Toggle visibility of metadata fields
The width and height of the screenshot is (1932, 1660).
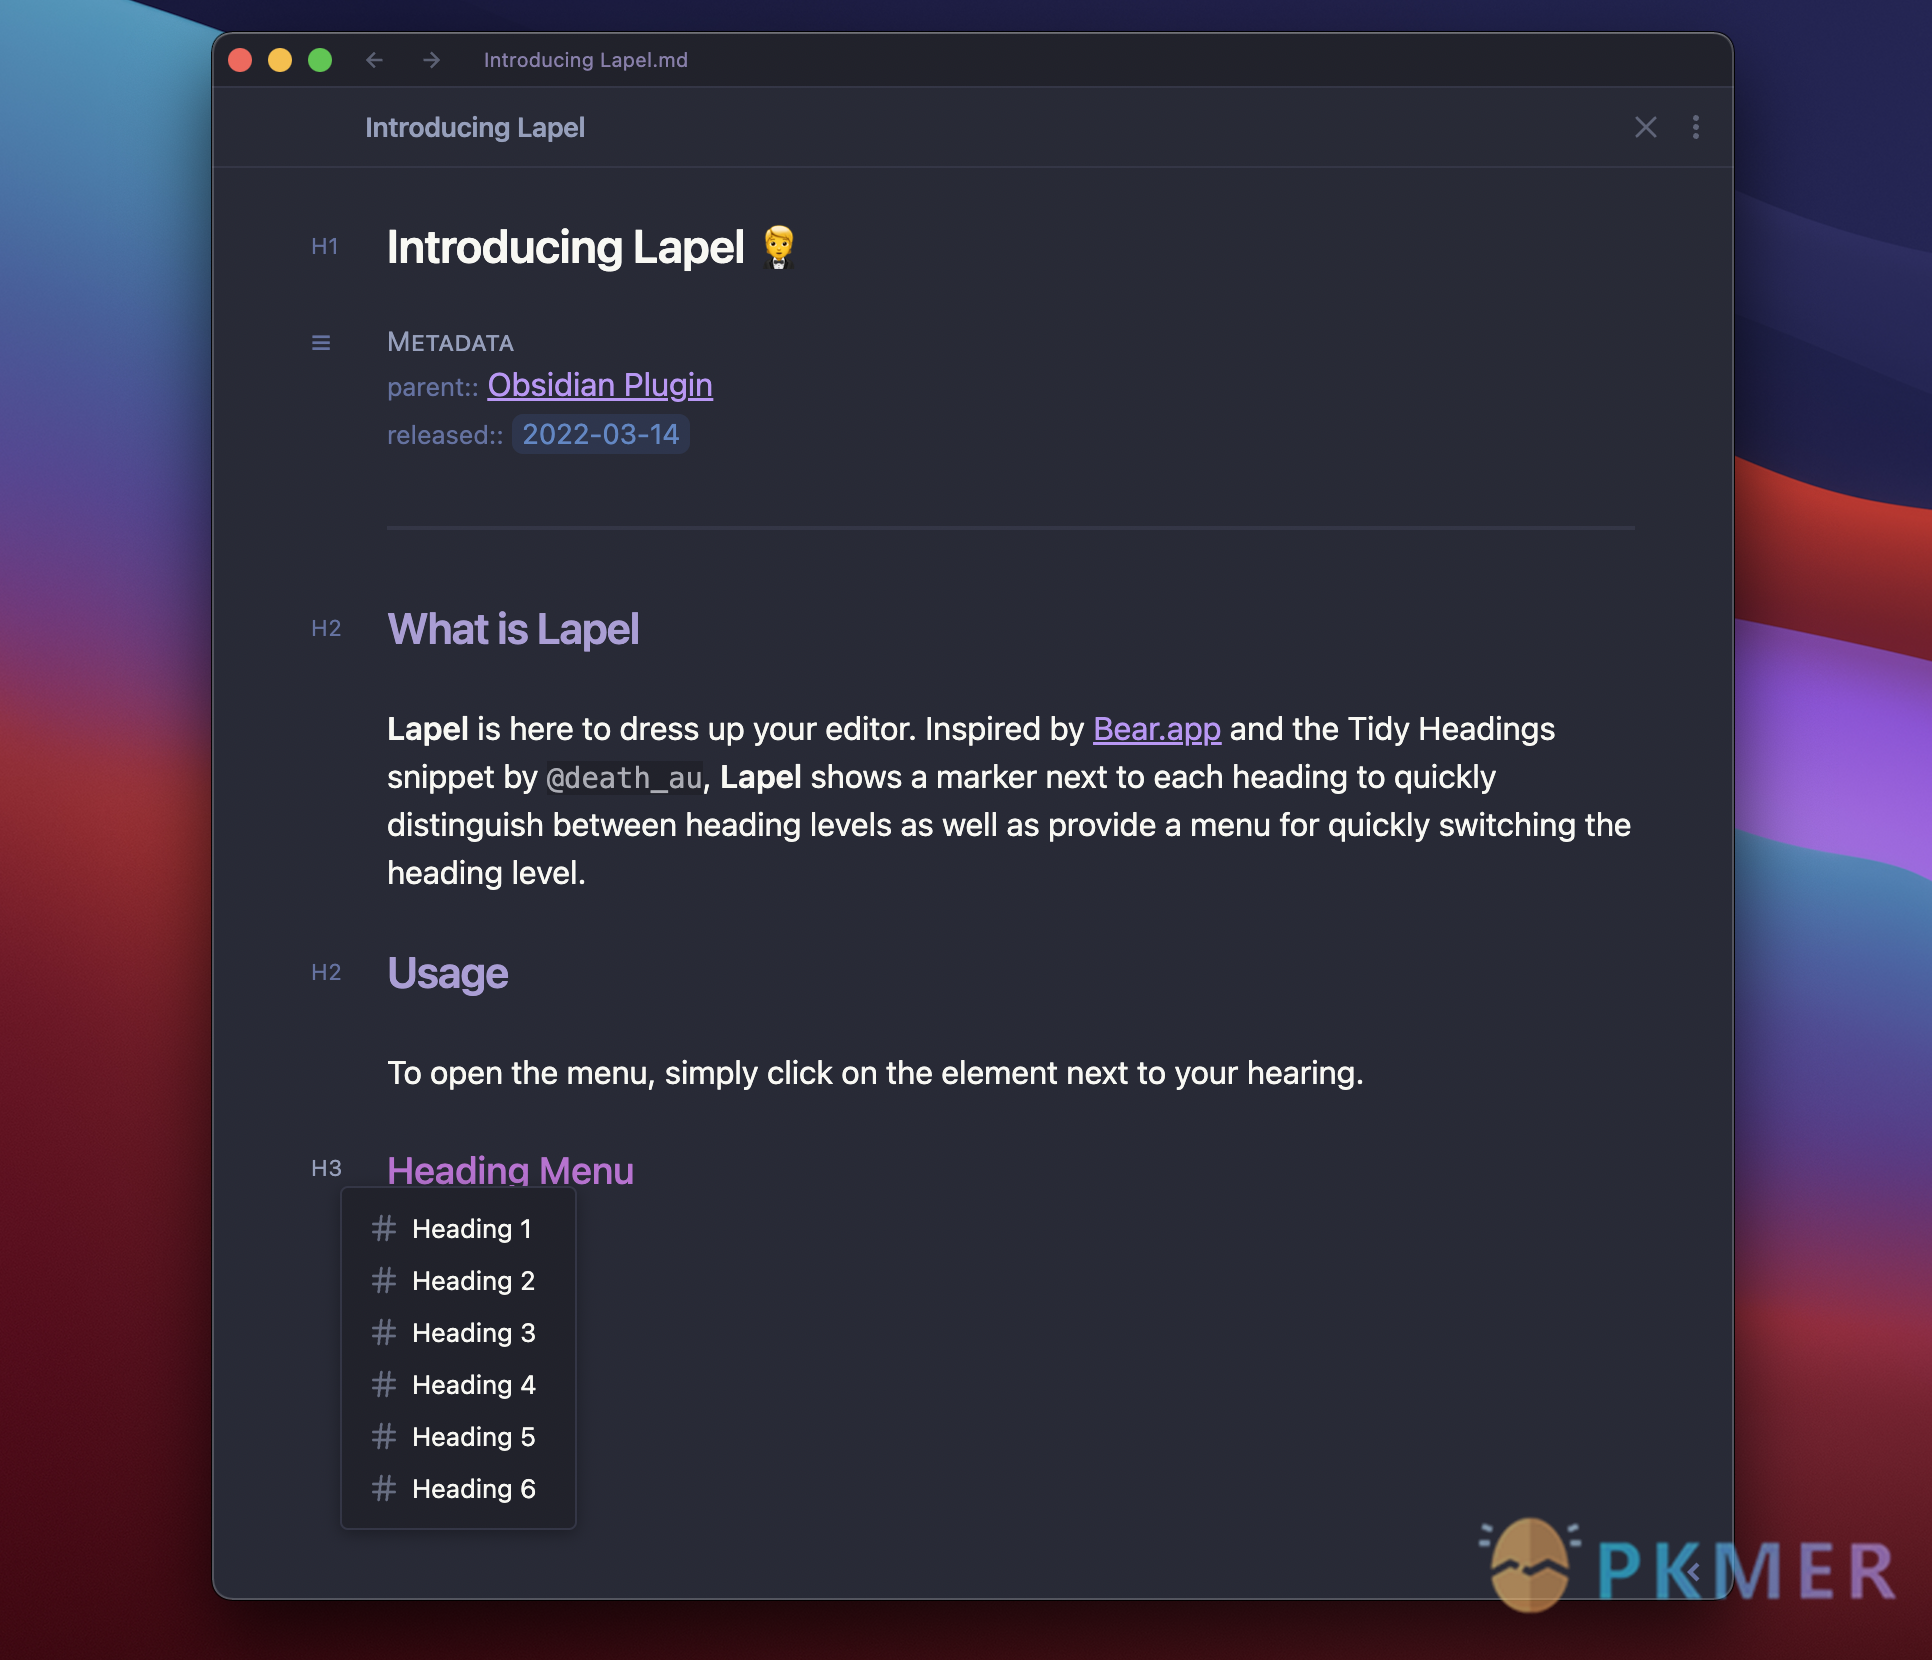click(x=324, y=342)
